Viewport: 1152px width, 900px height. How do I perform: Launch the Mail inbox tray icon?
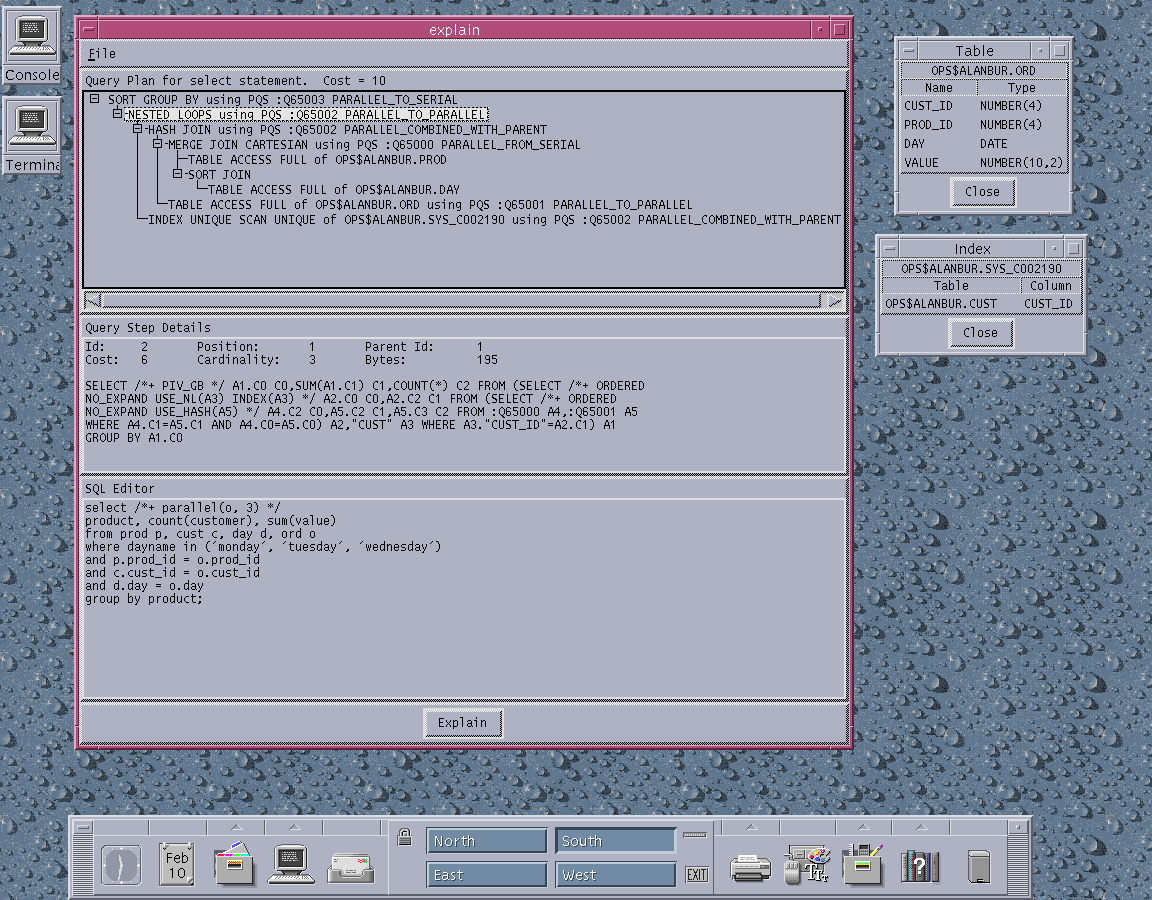351,864
